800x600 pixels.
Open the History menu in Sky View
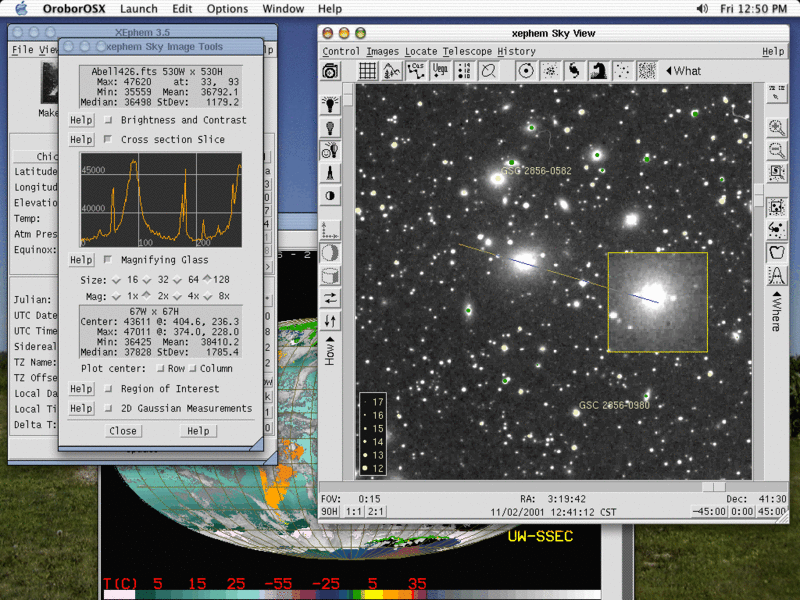(x=516, y=52)
